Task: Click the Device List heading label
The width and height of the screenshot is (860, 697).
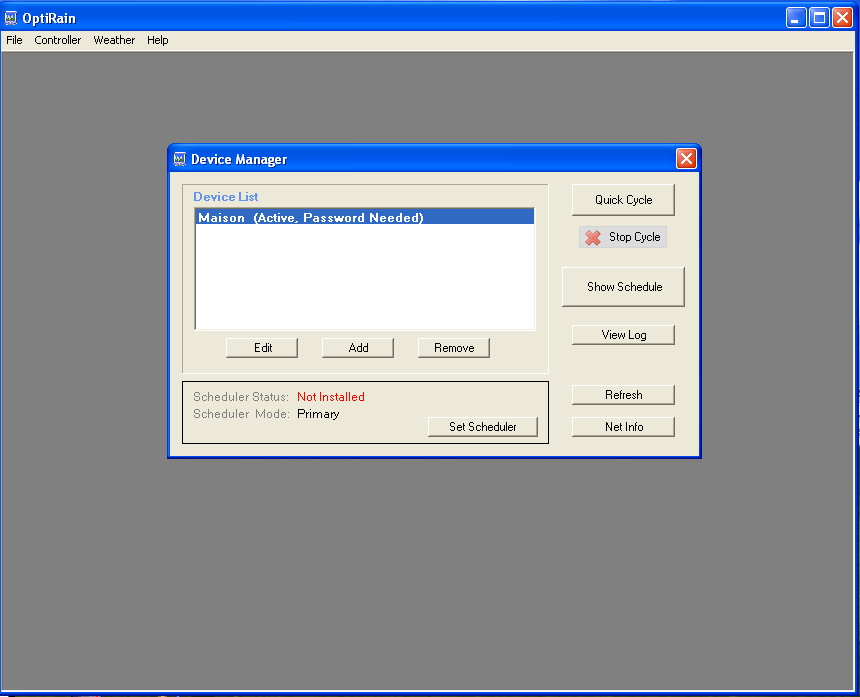Action: [x=225, y=196]
